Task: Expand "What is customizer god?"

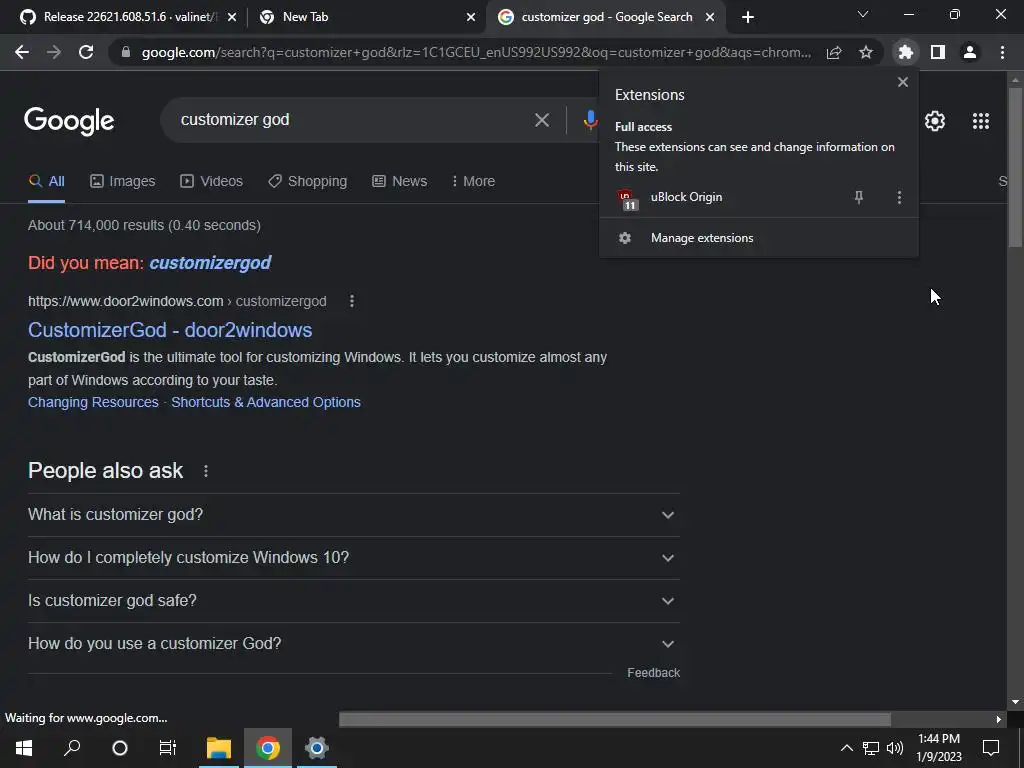Action: point(353,515)
